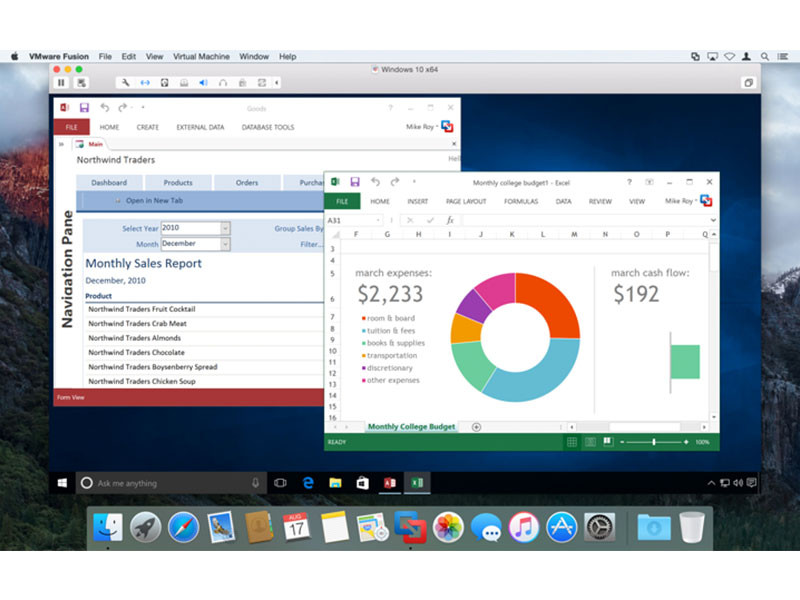Image resolution: width=800 pixels, height=600 pixels.
Task: Open the red FILE button in Access
Action: click(72, 127)
